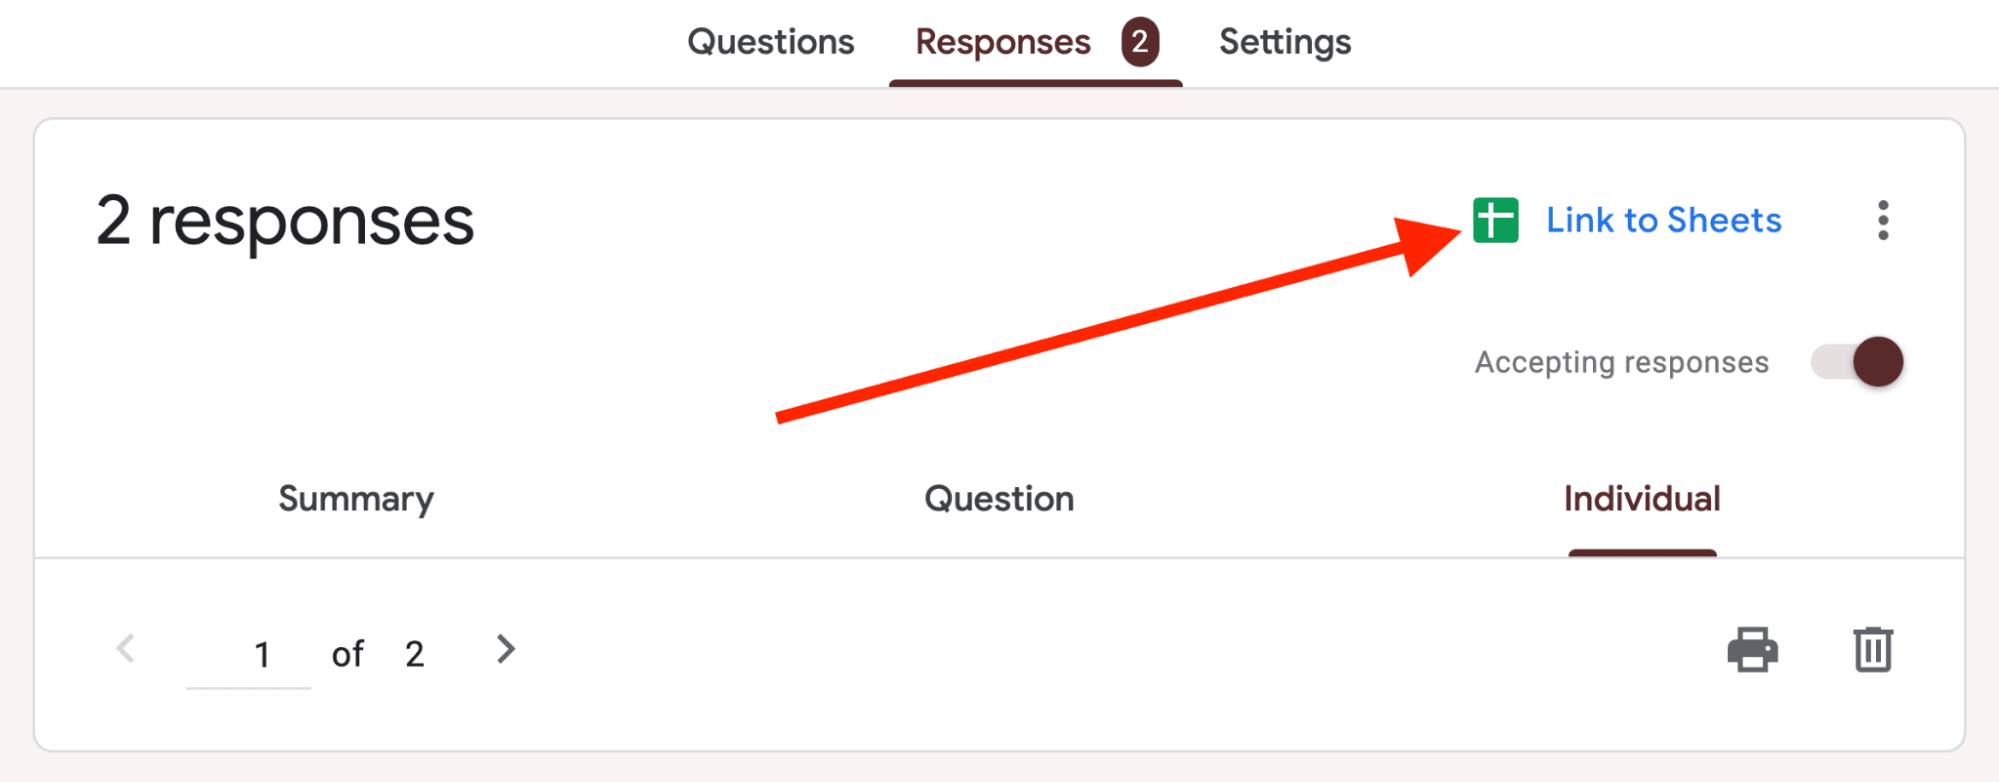Click the Link to Sheets link
This screenshot has width=1999, height=782.
[1664, 221]
